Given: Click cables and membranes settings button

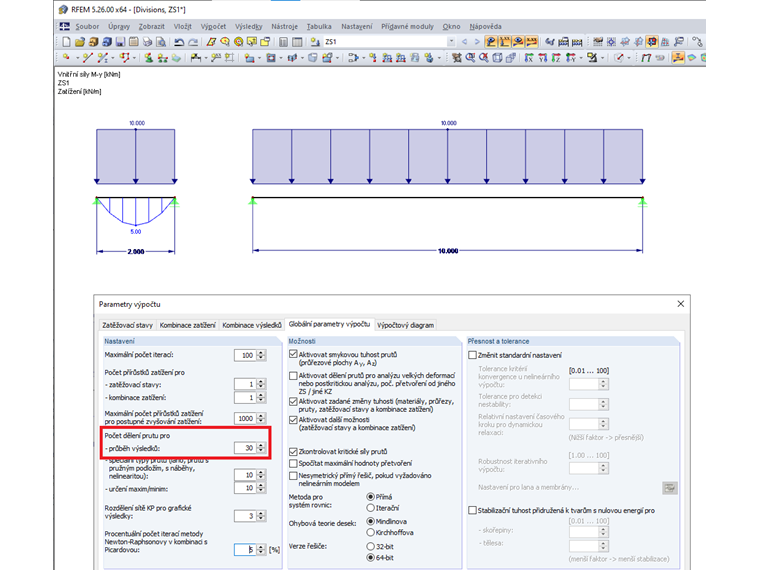Looking at the screenshot, I should tap(670, 488).
